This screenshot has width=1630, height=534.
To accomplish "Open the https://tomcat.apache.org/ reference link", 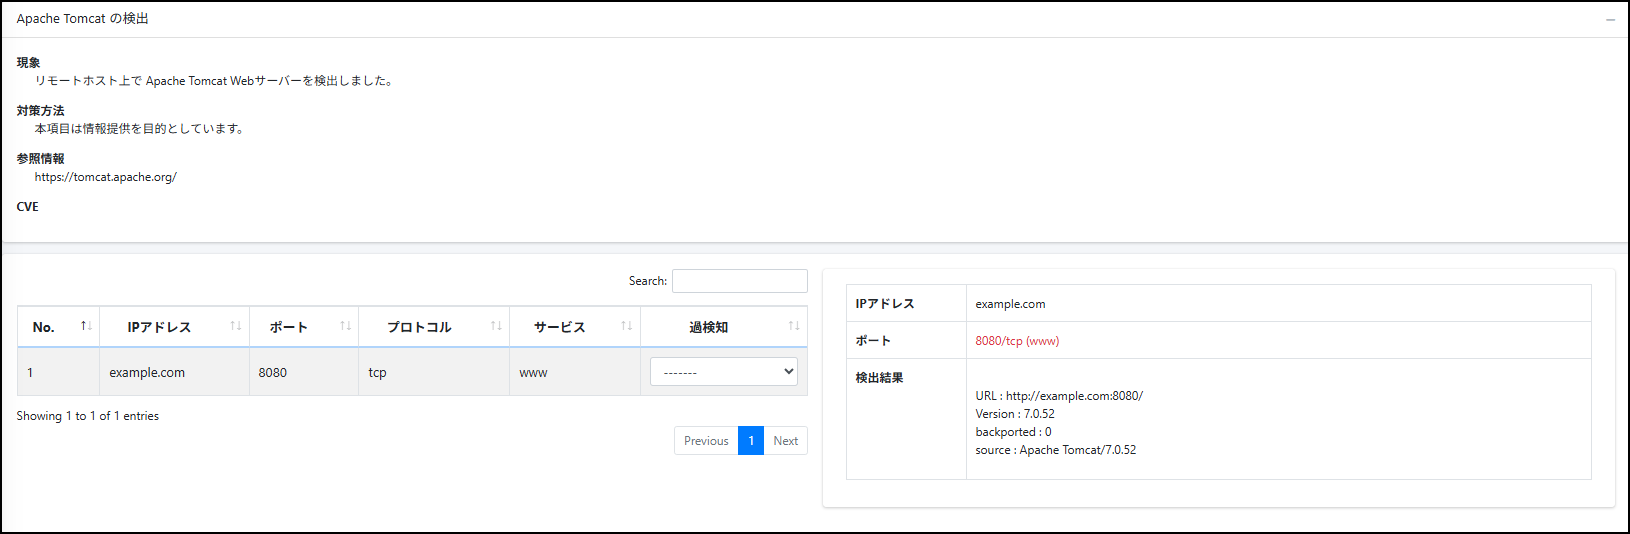I will pos(106,177).
